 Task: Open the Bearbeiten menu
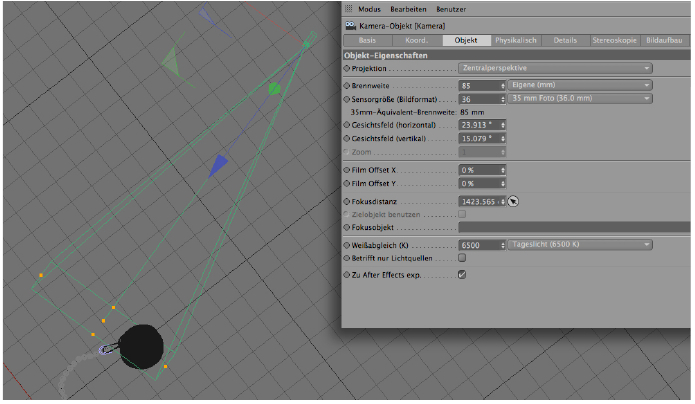click(401, 8)
